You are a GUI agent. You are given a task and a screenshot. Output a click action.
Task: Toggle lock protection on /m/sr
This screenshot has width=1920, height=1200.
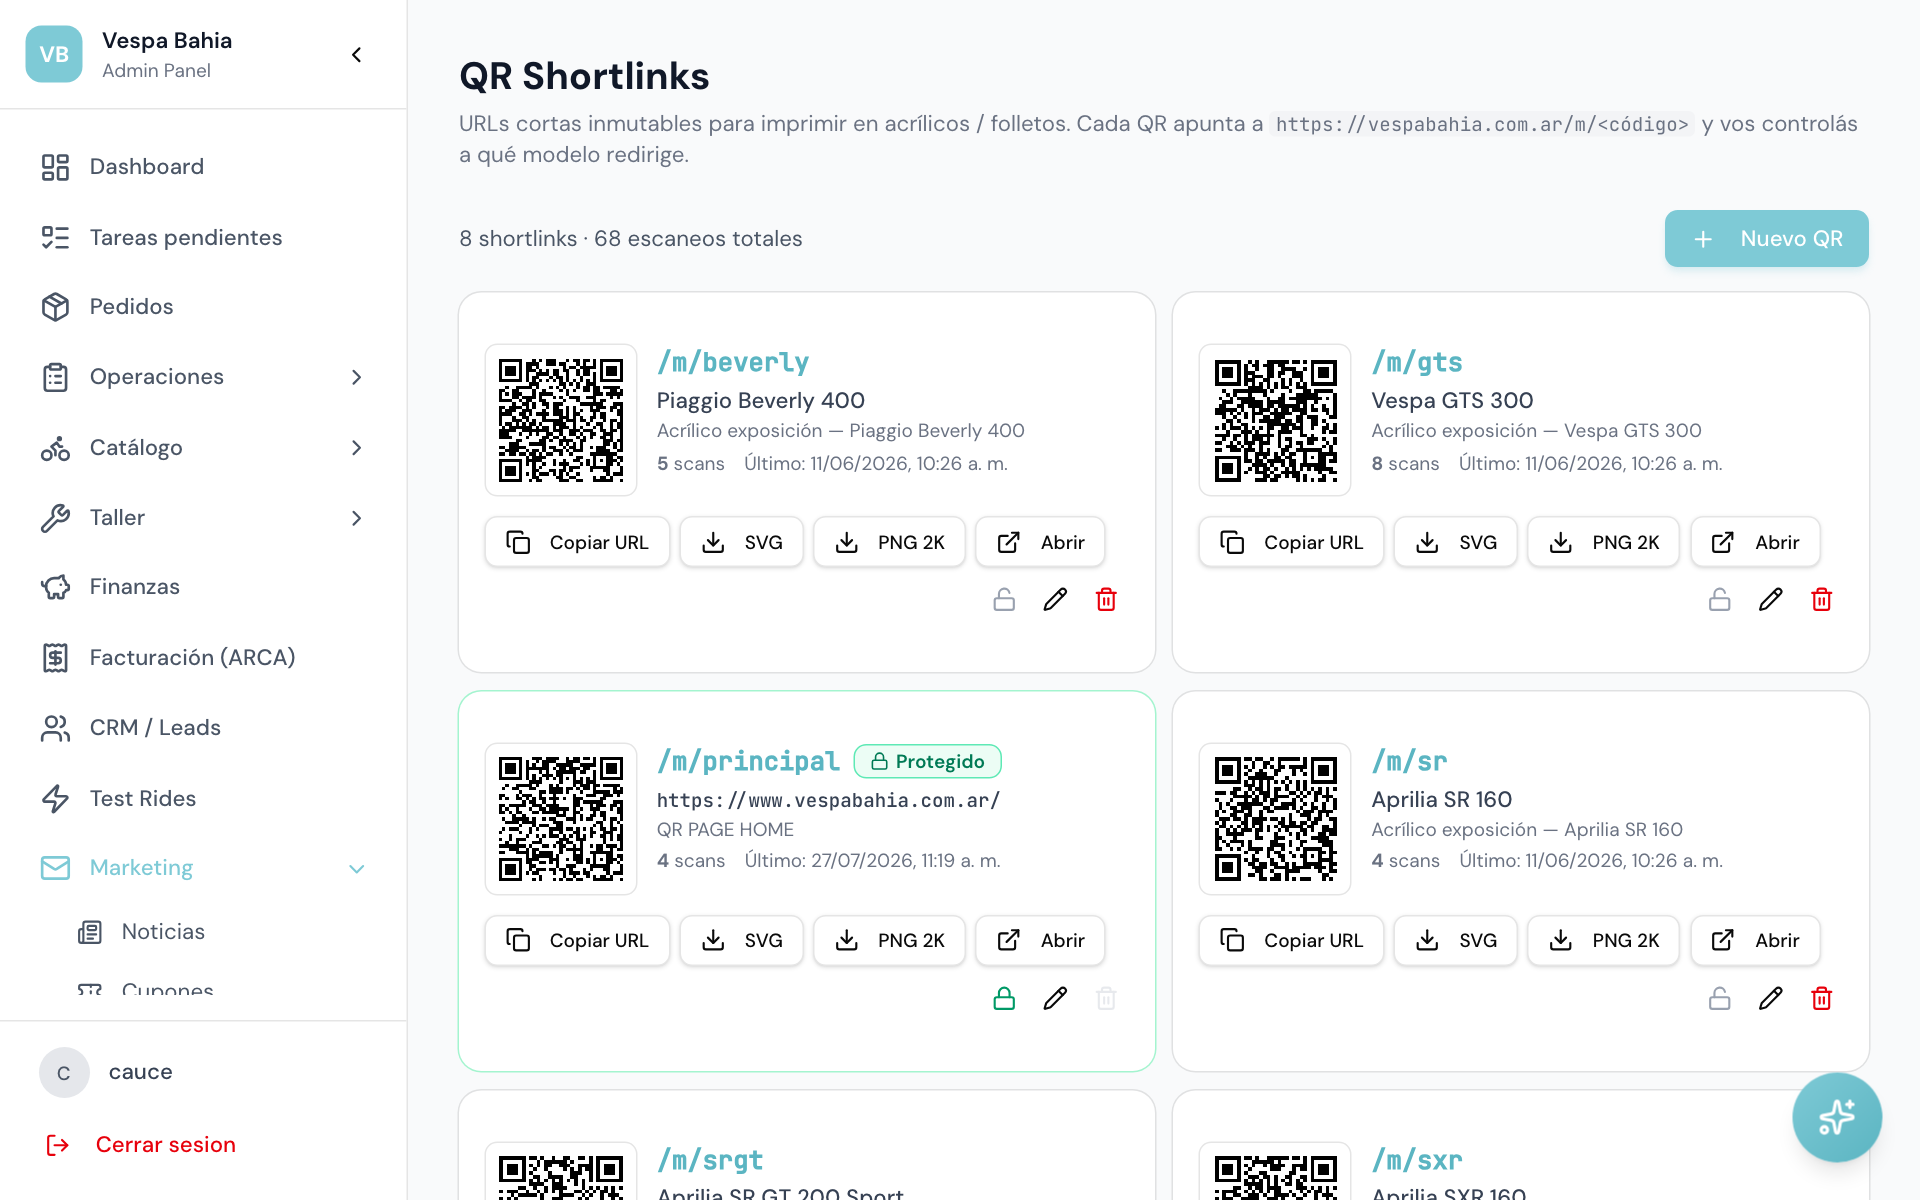(1719, 998)
